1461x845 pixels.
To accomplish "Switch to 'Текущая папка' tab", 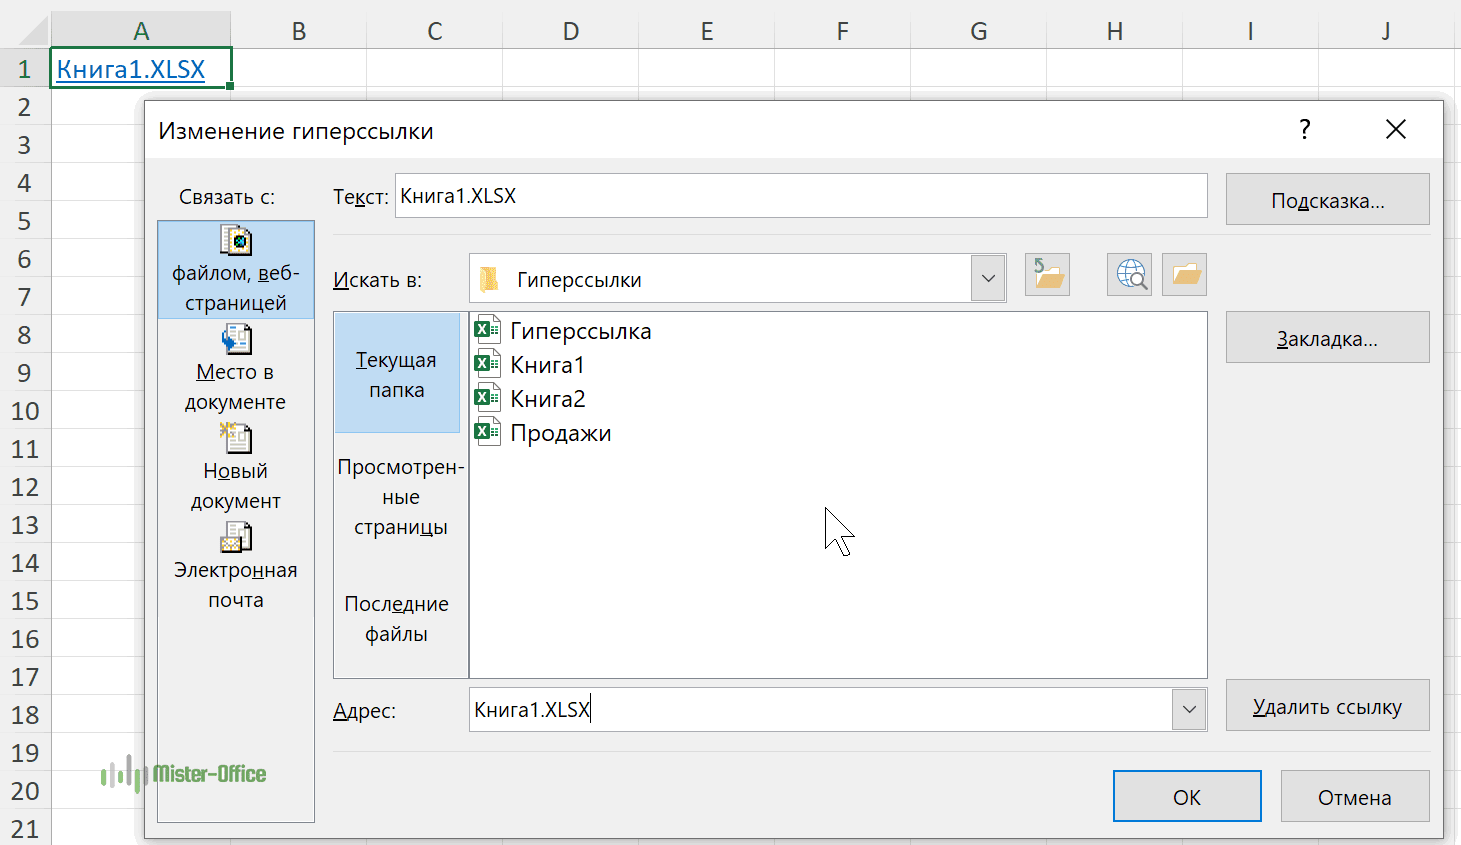I will (397, 374).
